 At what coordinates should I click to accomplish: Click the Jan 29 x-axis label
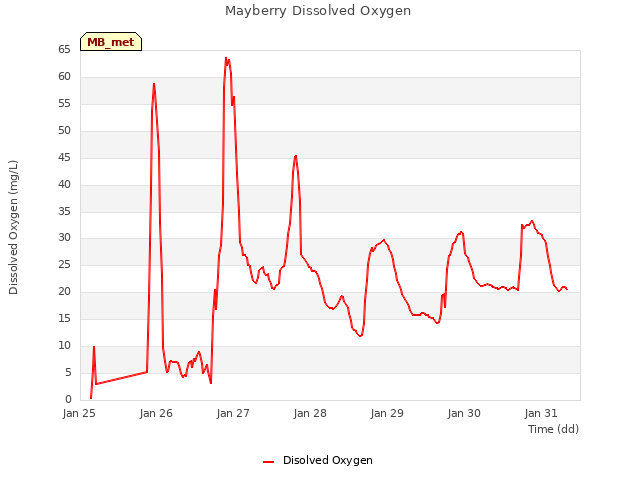pos(387,413)
